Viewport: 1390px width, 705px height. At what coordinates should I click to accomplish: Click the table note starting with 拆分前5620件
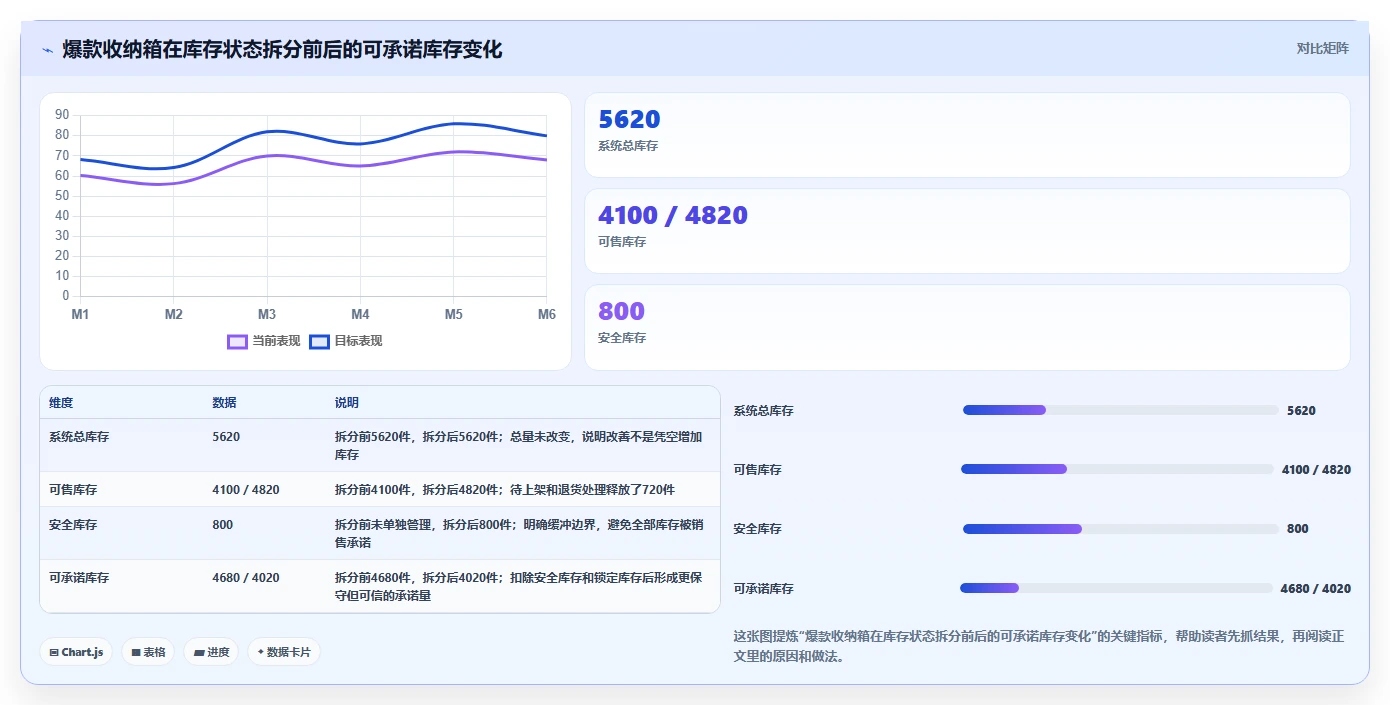[x=518, y=446]
